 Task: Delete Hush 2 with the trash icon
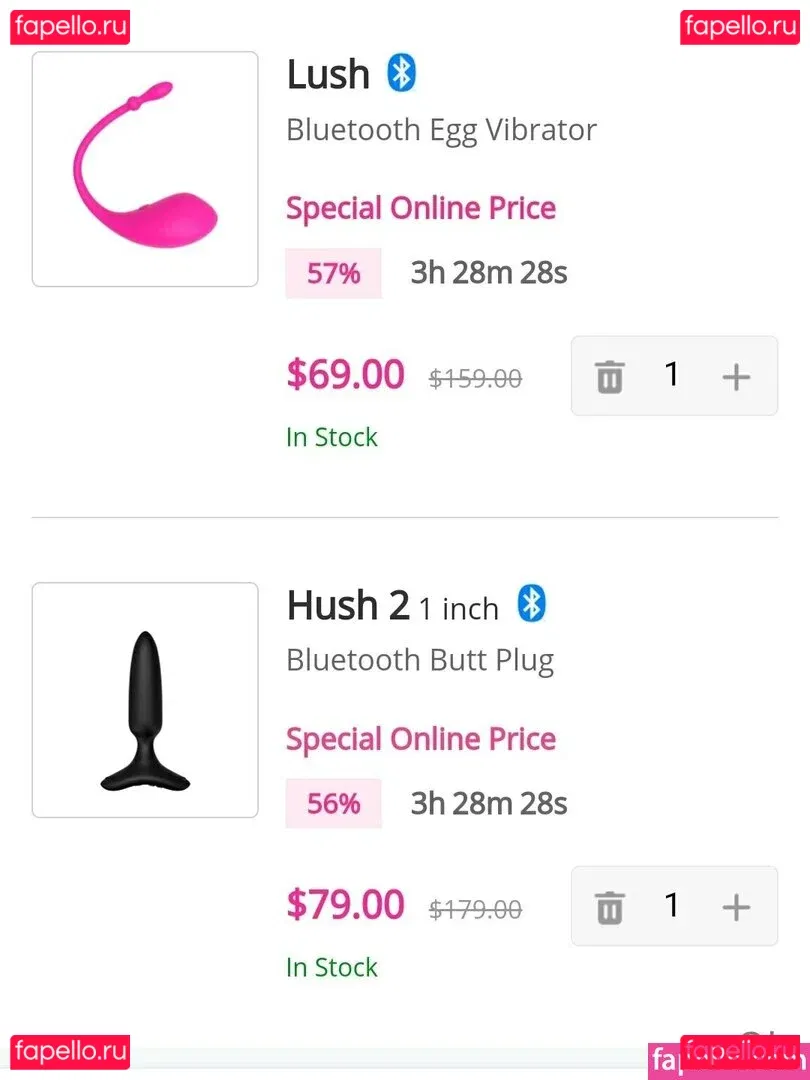click(x=609, y=907)
